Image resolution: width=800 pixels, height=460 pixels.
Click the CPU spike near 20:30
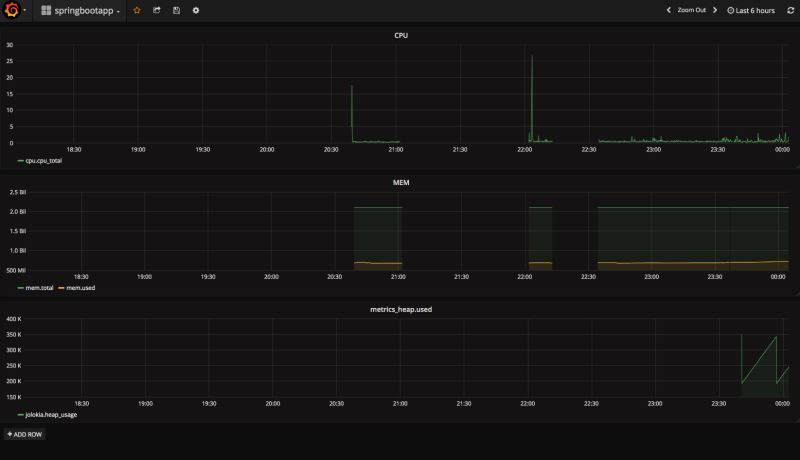(352, 112)
